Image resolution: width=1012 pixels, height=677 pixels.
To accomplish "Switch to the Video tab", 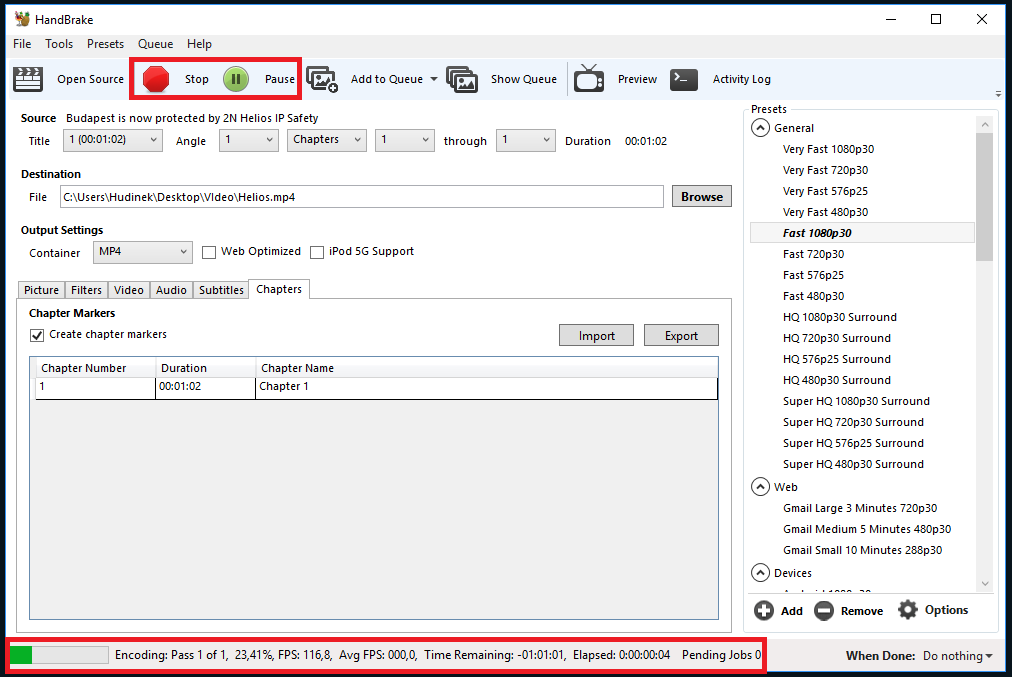I will pos(129,290).
